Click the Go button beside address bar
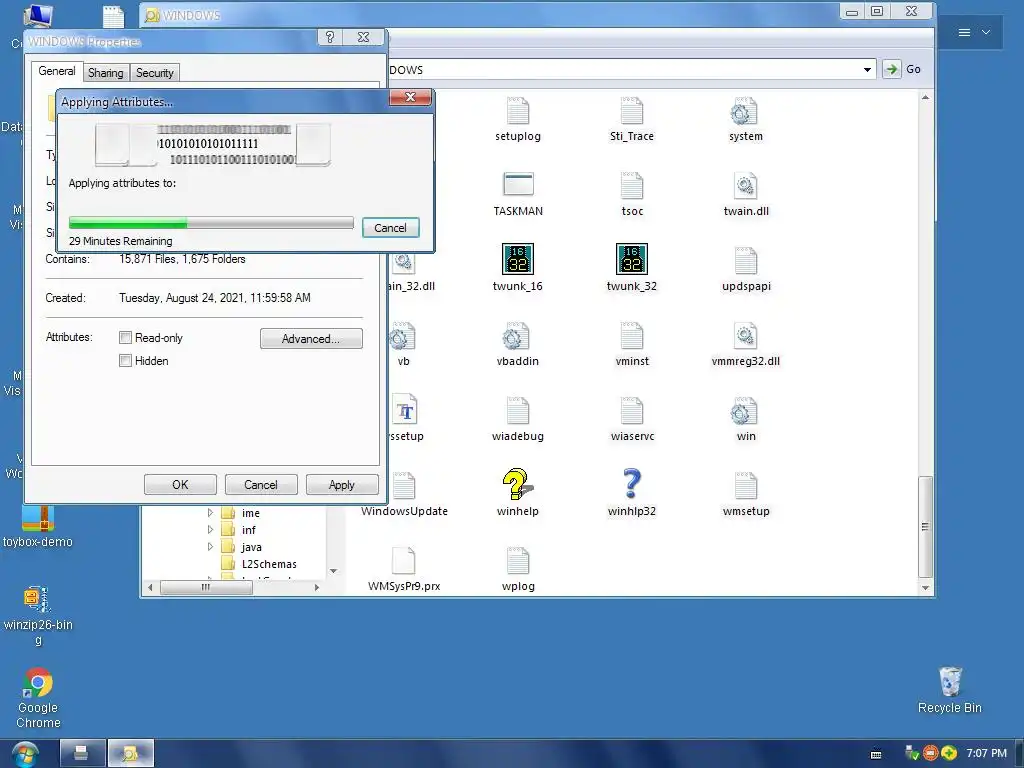This screenshot has width=1024, height=768. (x=903, y=69)
